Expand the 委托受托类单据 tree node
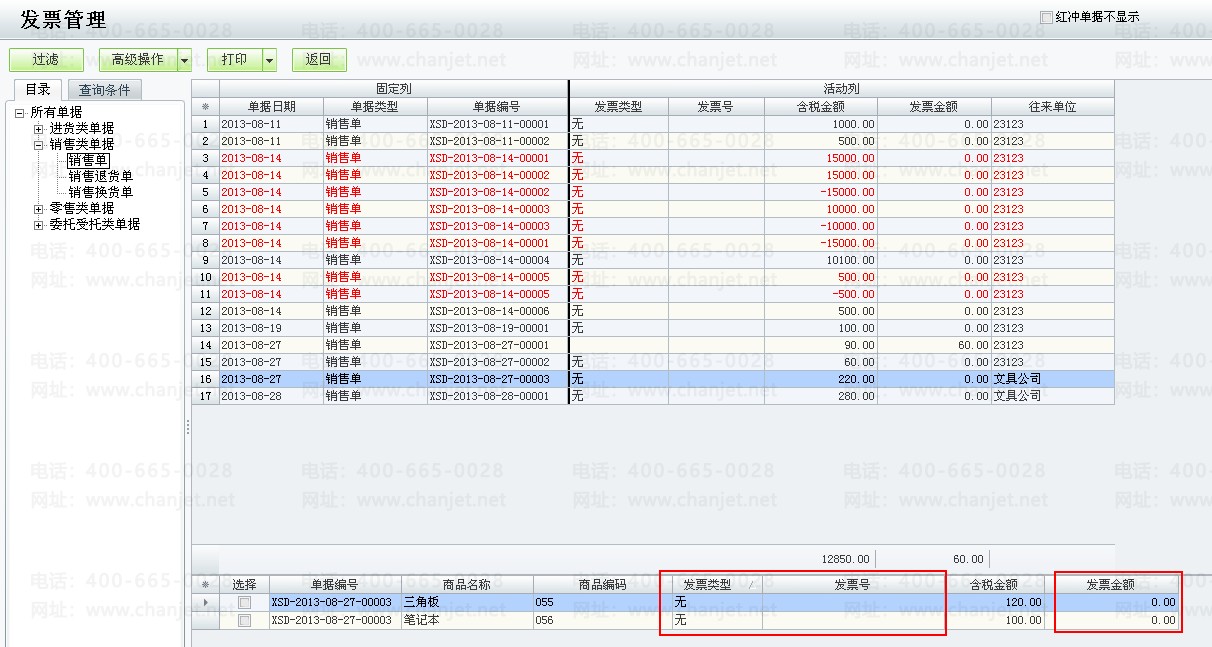The image size is (1212, 647). click(39, 225)
